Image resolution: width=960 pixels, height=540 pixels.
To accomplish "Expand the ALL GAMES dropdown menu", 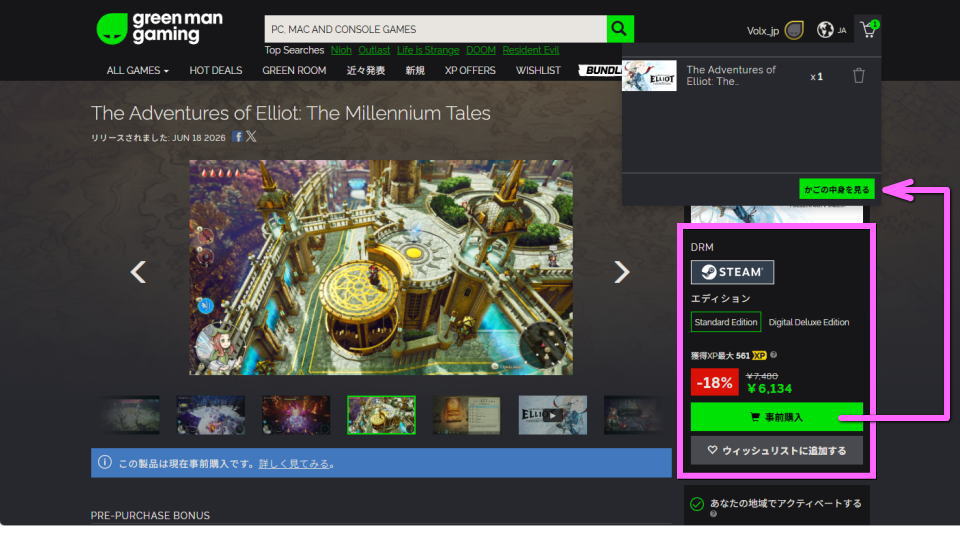I will (x=138, y=71).
